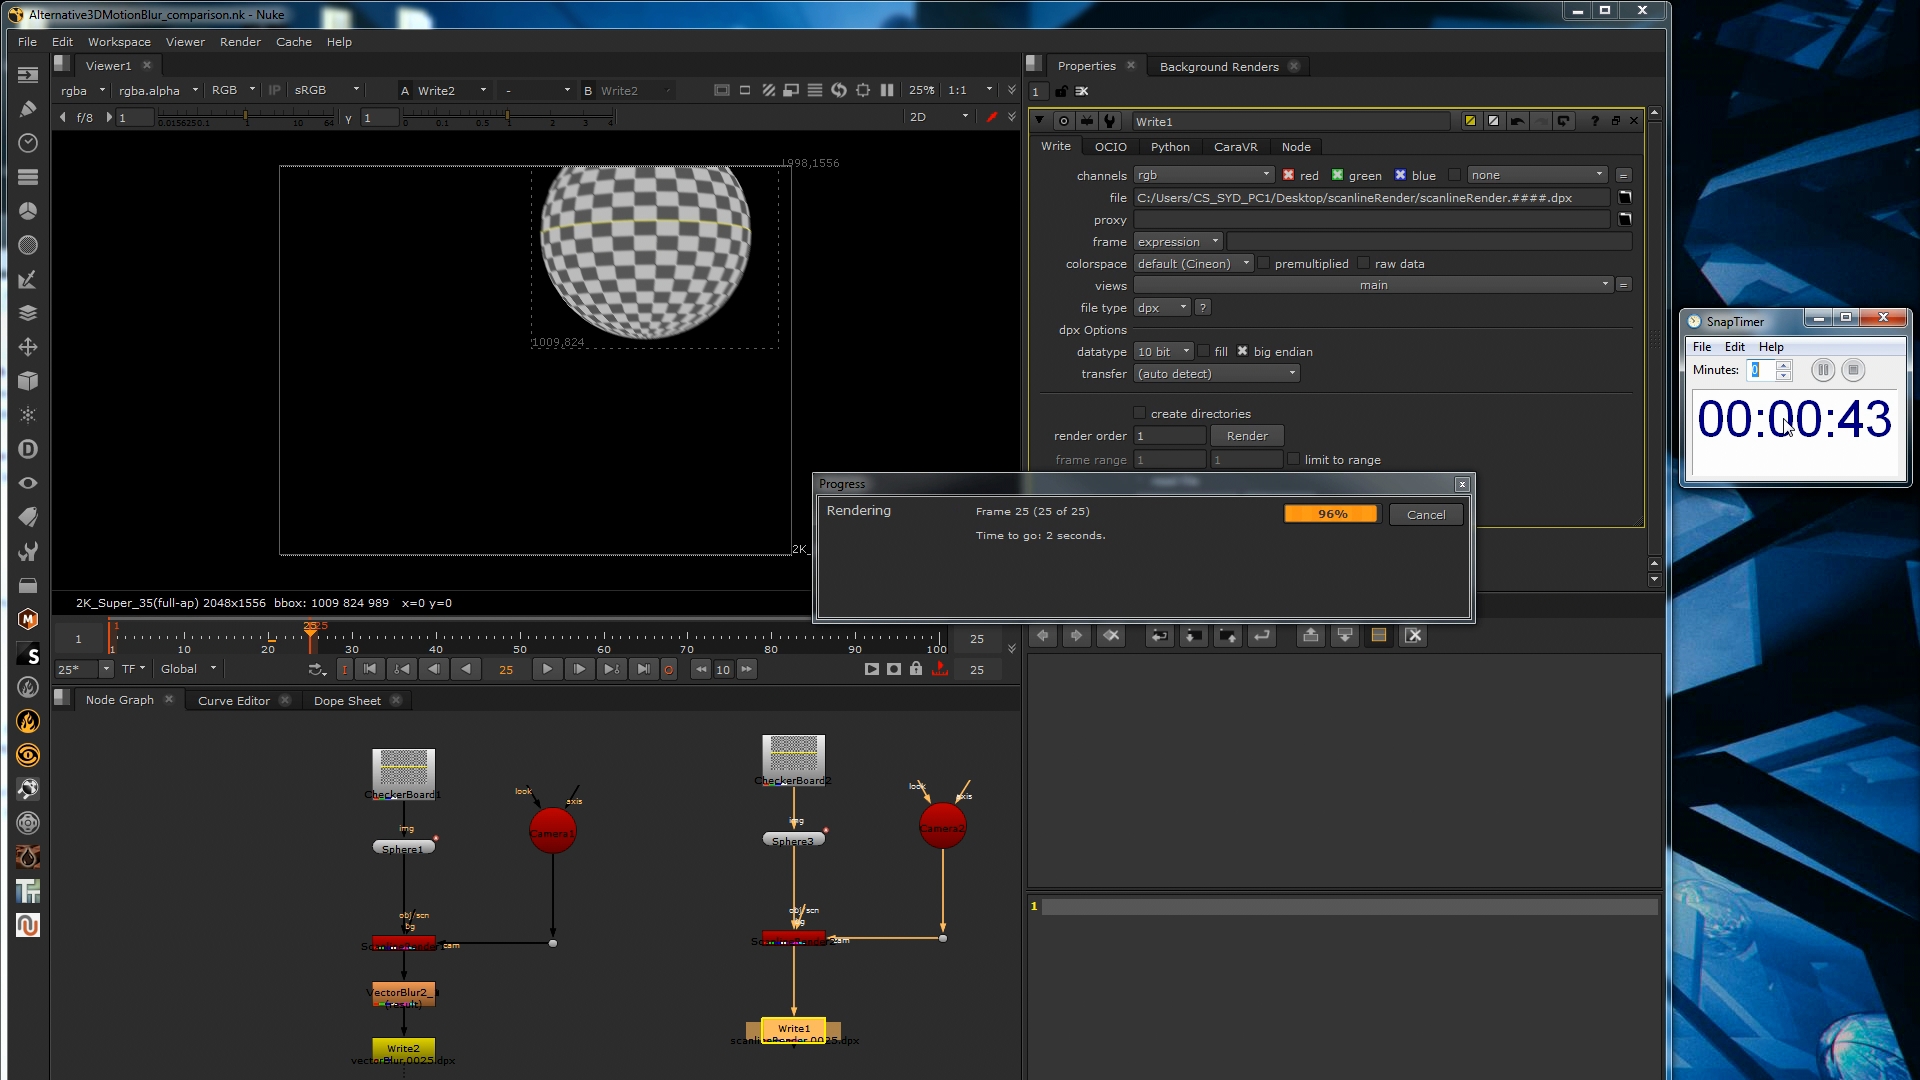Screen dimensions: 1920x1080
Task: Click the VectorBlur2 node
Action: tap(403, 994)
